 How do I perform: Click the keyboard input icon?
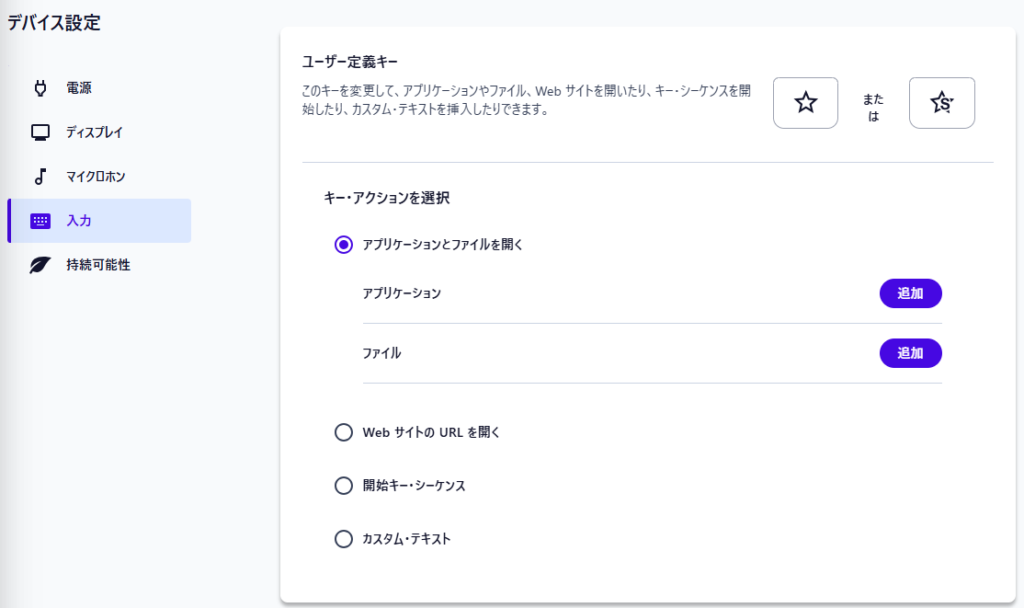tap(41, 221)
